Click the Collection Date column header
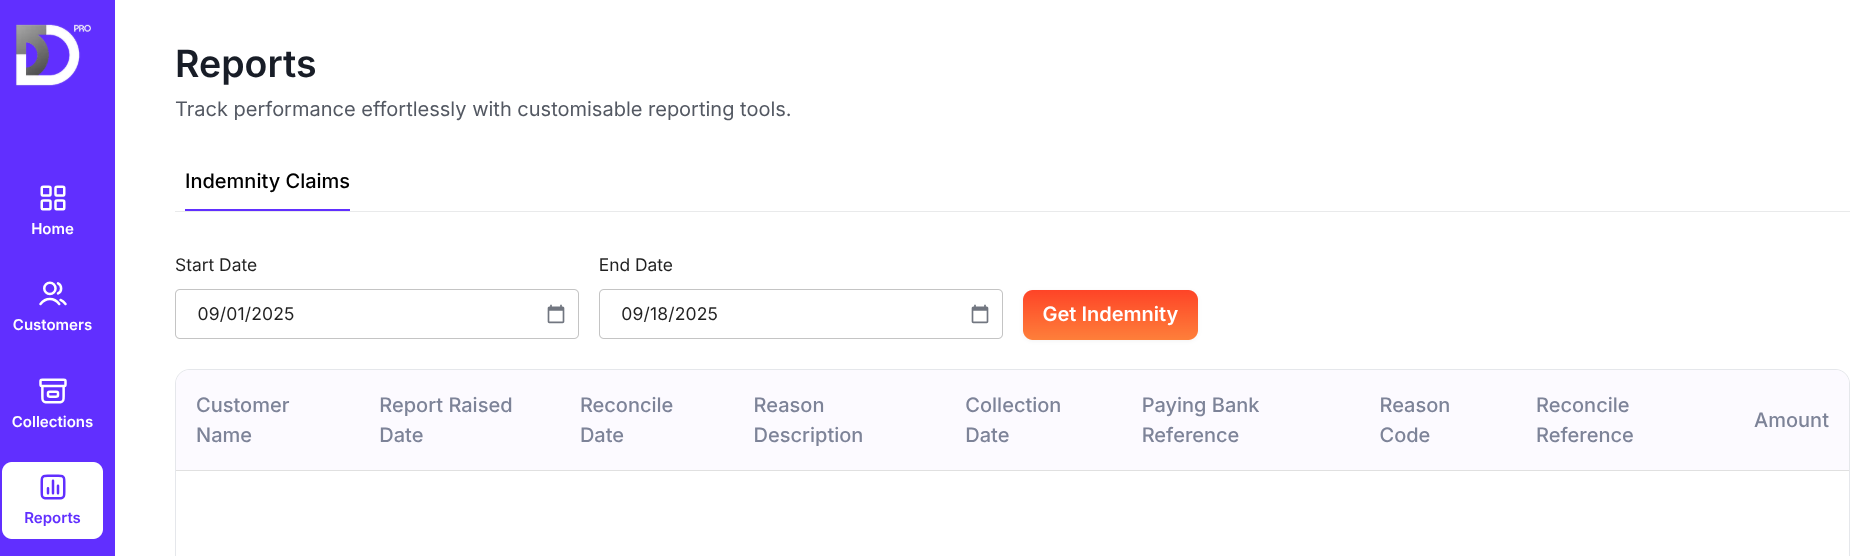This screenshot has height=556, width=1857. pyautogui.click(x=1012, y=420)
